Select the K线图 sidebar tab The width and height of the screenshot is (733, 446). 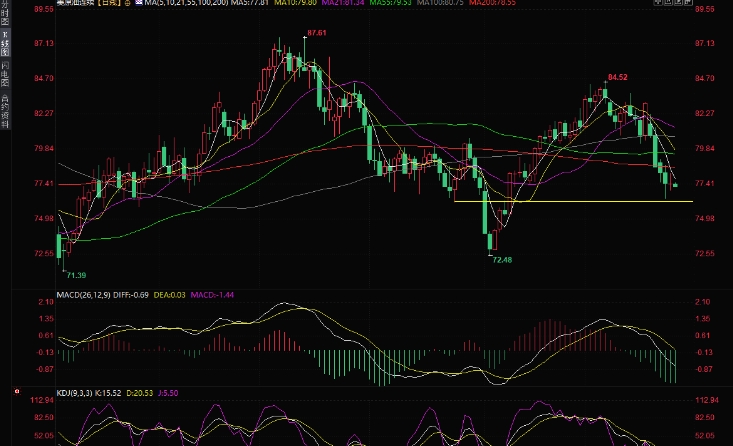5,43
